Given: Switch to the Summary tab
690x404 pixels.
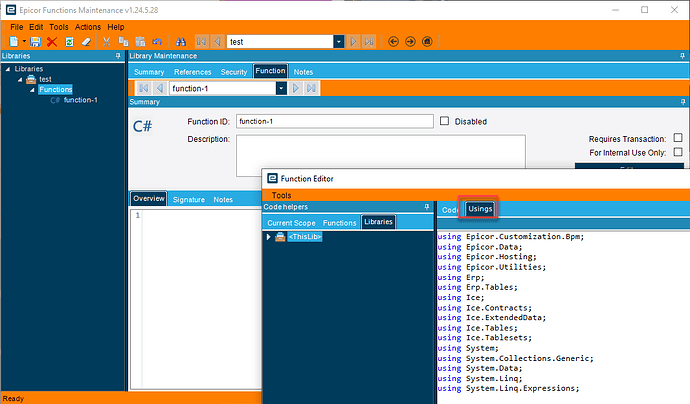Looking at the screenshot, I should coord(149,72).
